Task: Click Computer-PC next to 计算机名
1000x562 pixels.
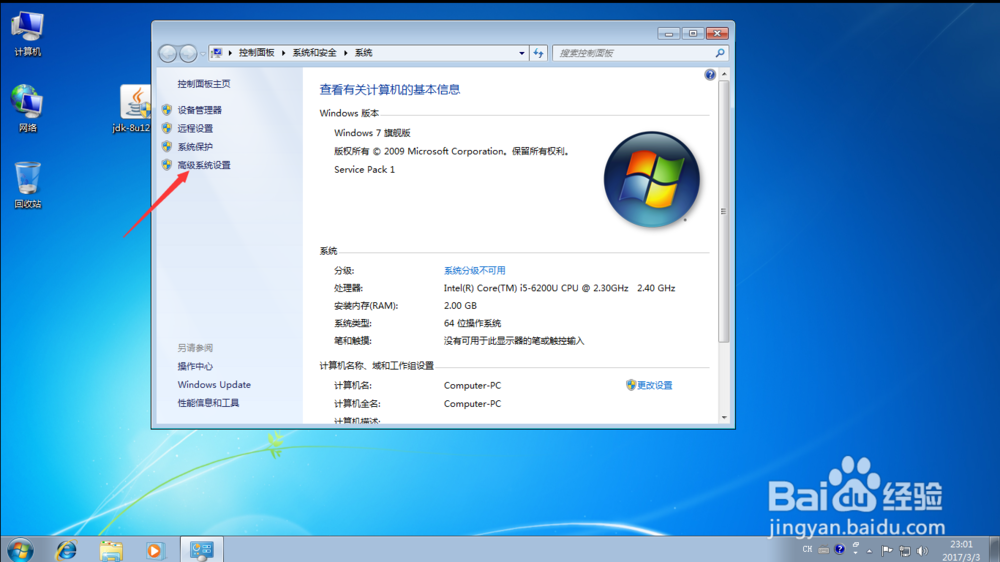Action: point(473,385)
